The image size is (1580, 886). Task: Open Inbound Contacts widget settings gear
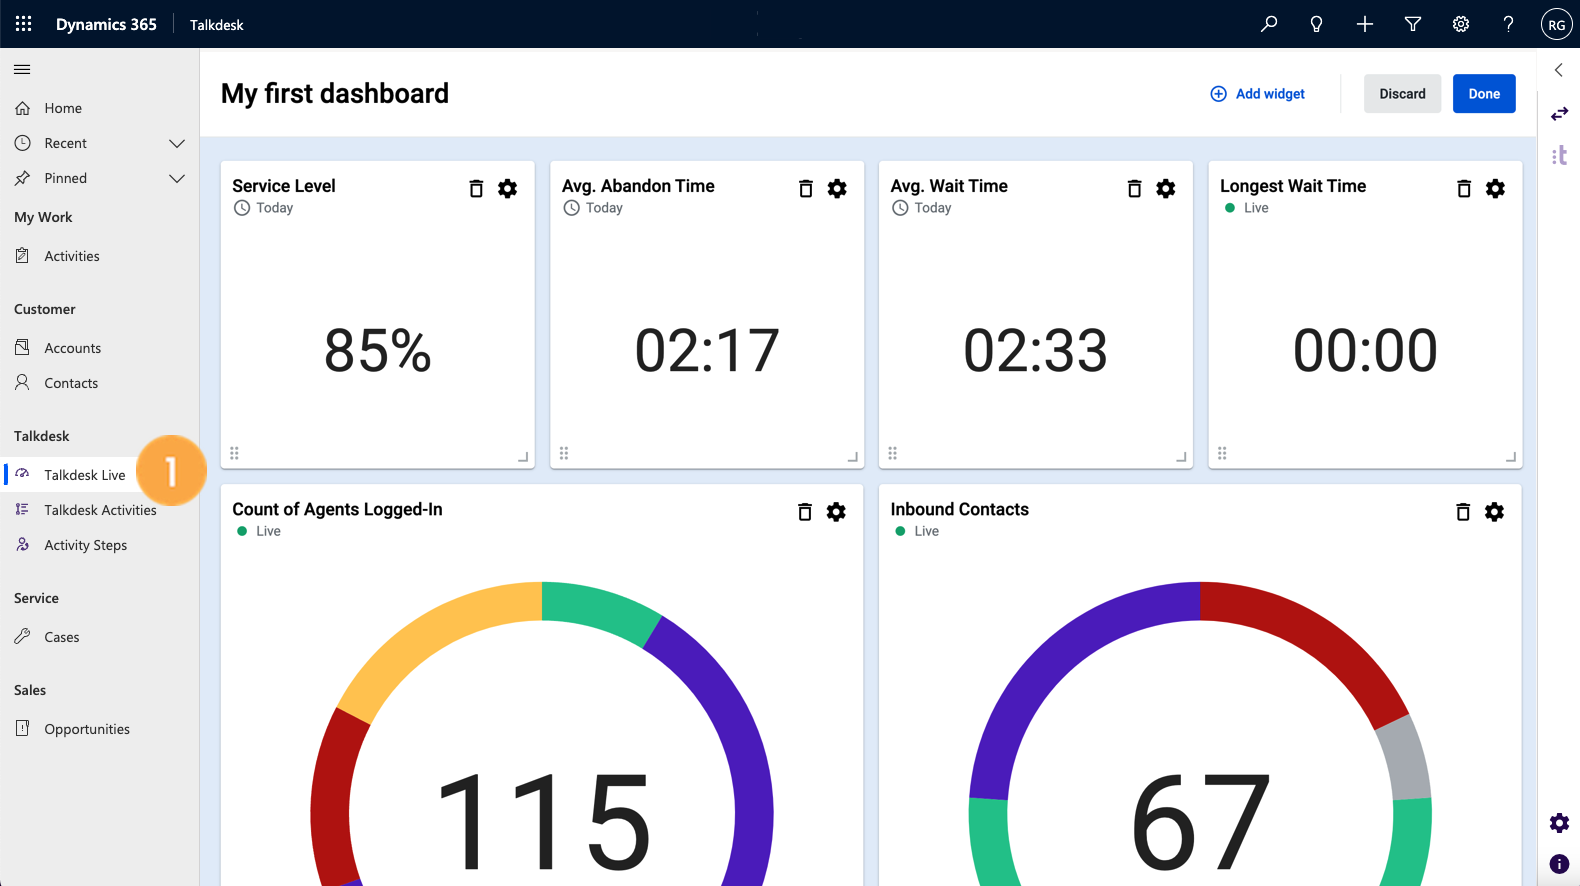click(1494, 512)
